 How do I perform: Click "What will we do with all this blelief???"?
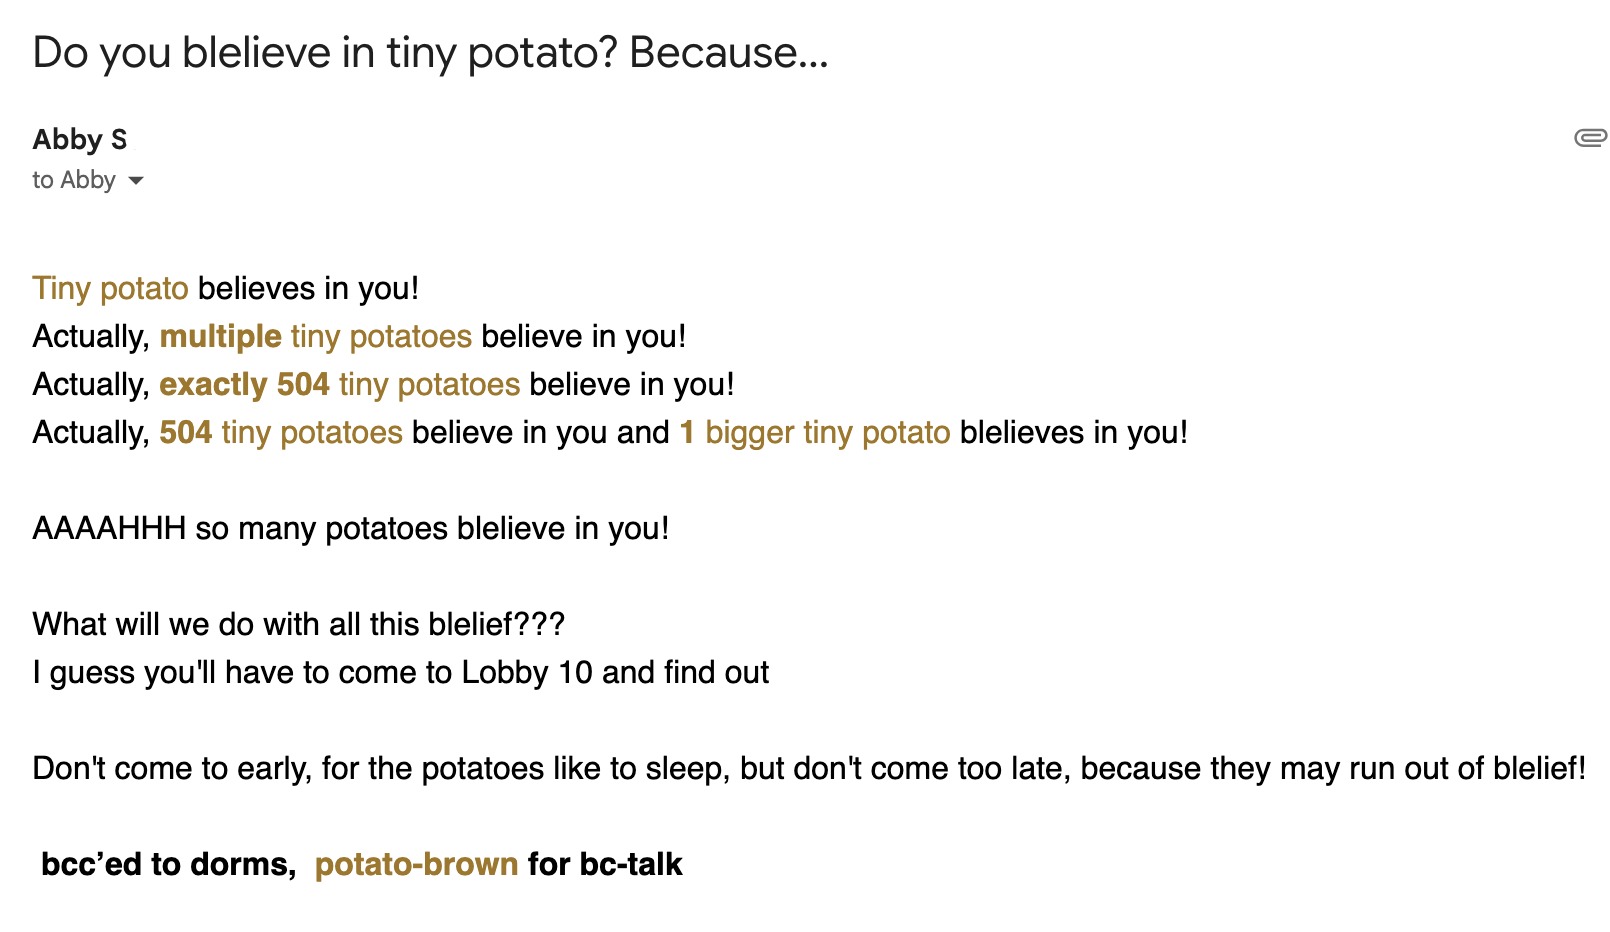point(299,624)
